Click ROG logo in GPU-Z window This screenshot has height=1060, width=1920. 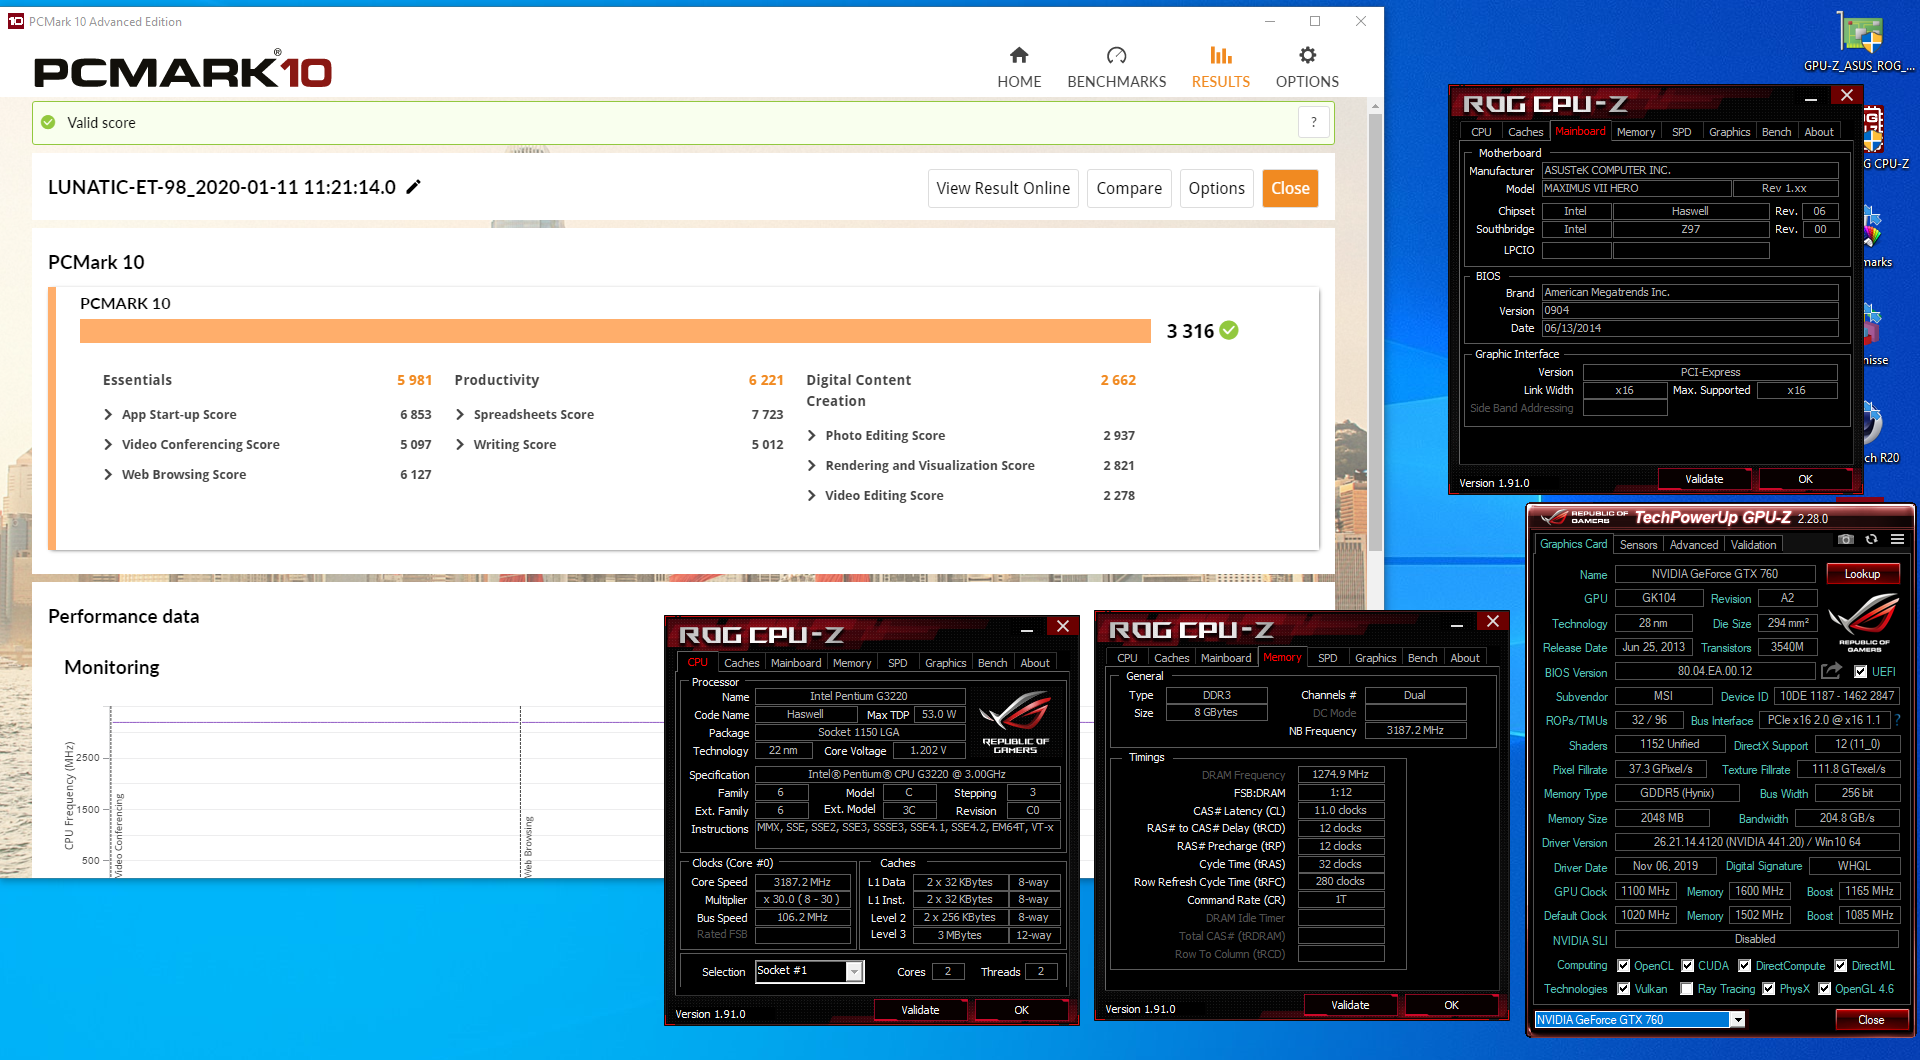pos(1864,622)
